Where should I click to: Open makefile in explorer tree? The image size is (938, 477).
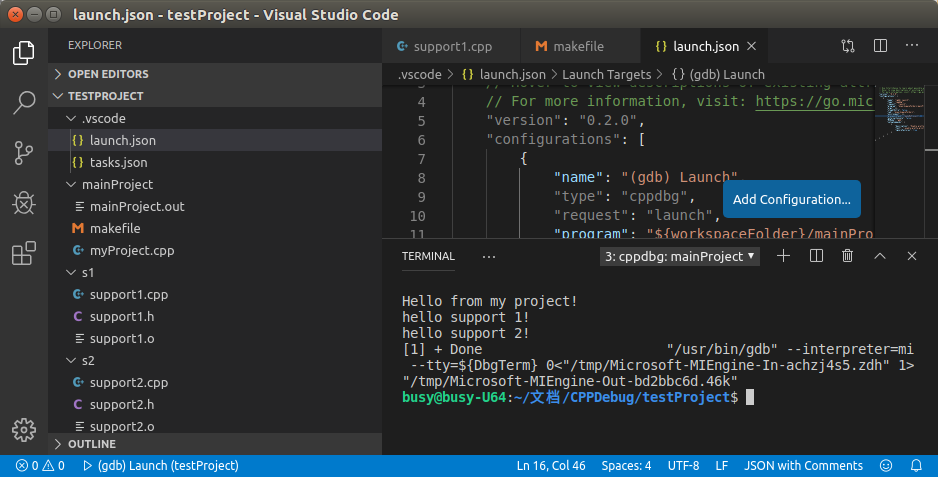pos(215,229)
